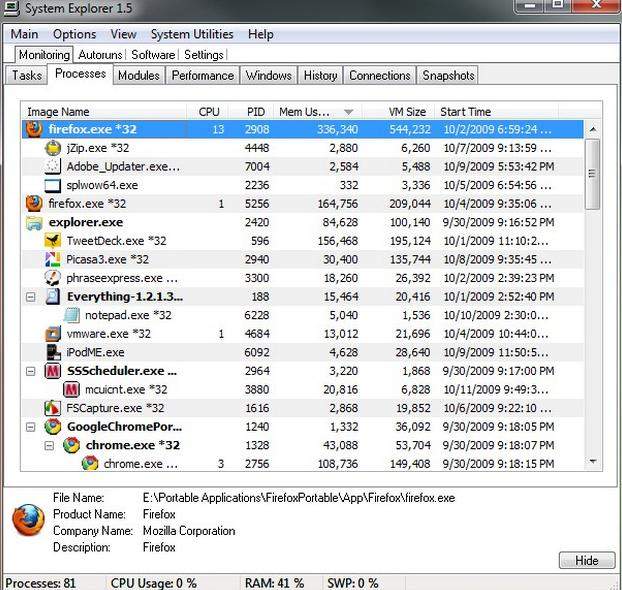Image resolution: width=622 pixels, height=590 pixels.
Task: Open the Performance tab
Action: point(203,75)
